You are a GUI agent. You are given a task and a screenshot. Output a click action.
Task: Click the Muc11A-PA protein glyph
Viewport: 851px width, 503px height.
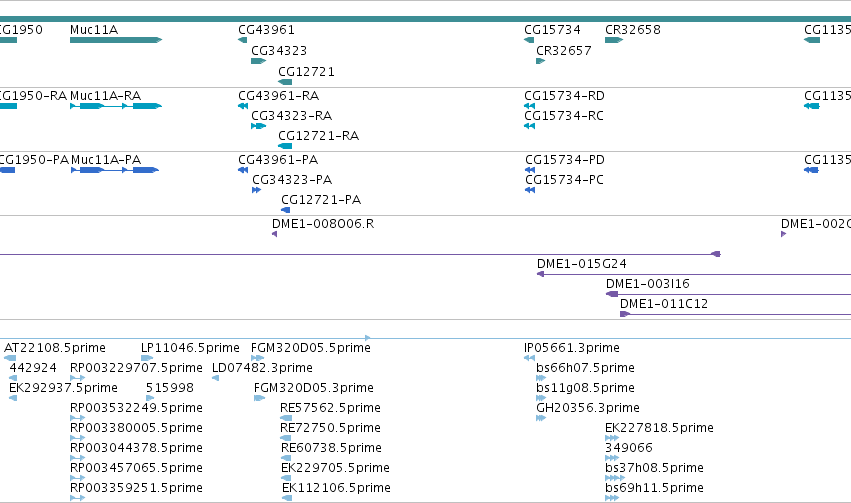(115, 170)
